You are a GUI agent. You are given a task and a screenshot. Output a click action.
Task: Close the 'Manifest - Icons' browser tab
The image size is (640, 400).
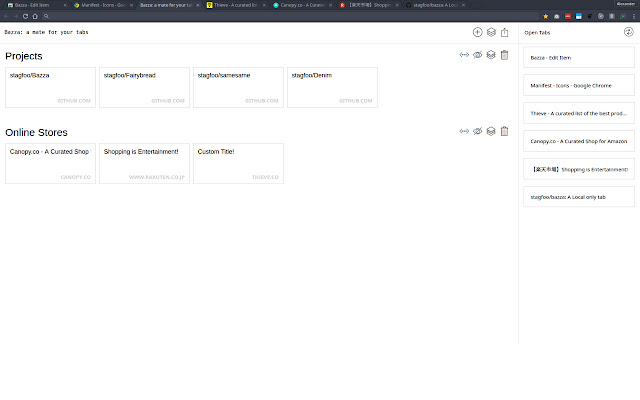131,5
